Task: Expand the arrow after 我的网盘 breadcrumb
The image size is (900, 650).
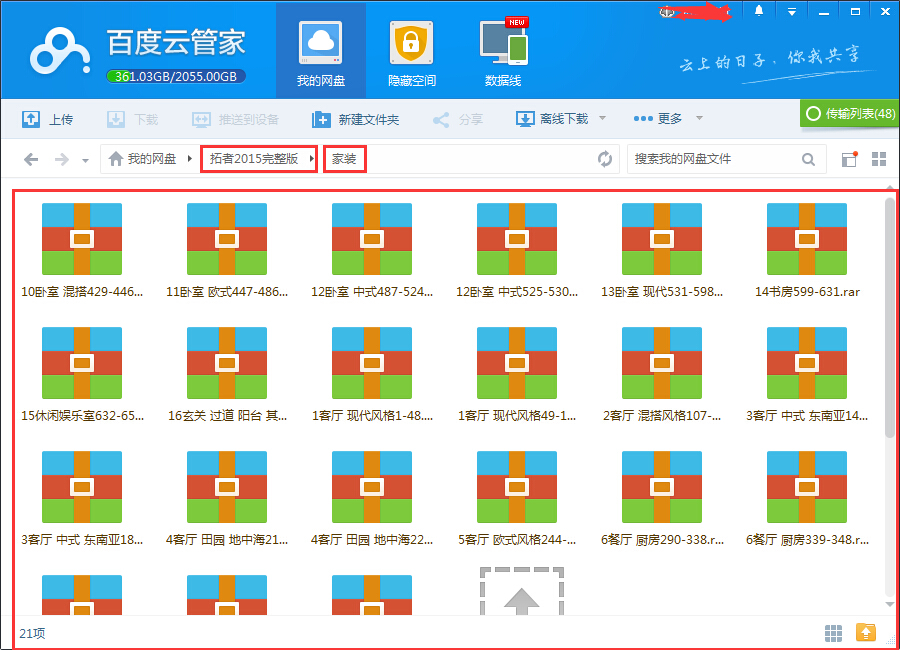Action: point(189,158)
